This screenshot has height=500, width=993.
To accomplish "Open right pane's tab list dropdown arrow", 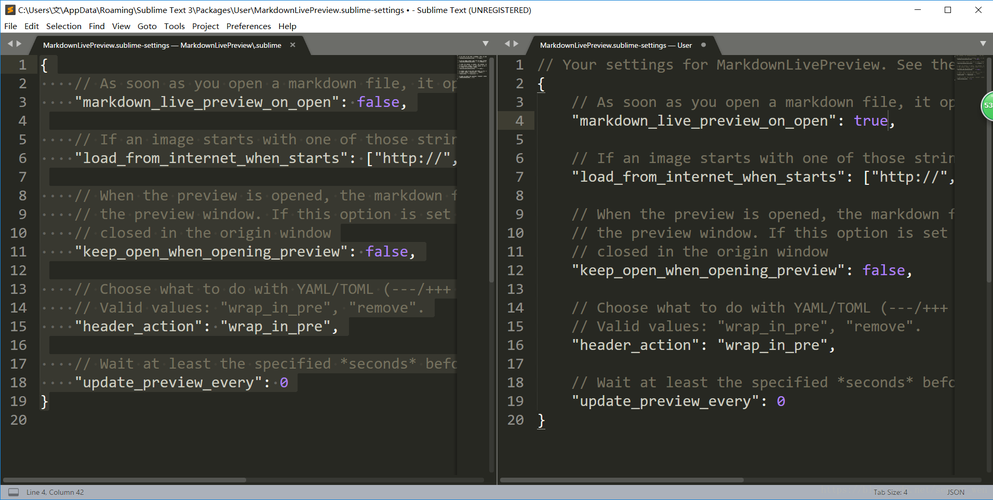I will point(983,45).
